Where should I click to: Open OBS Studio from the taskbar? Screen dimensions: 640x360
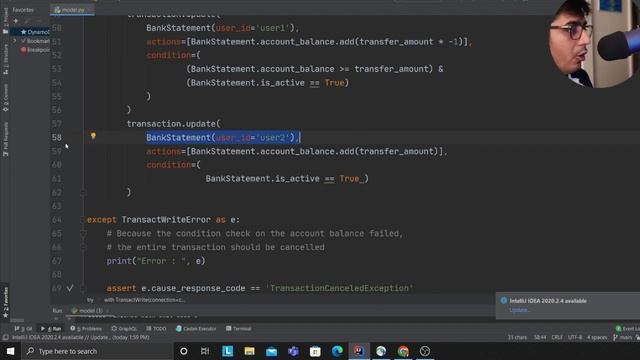click(425, 351)
